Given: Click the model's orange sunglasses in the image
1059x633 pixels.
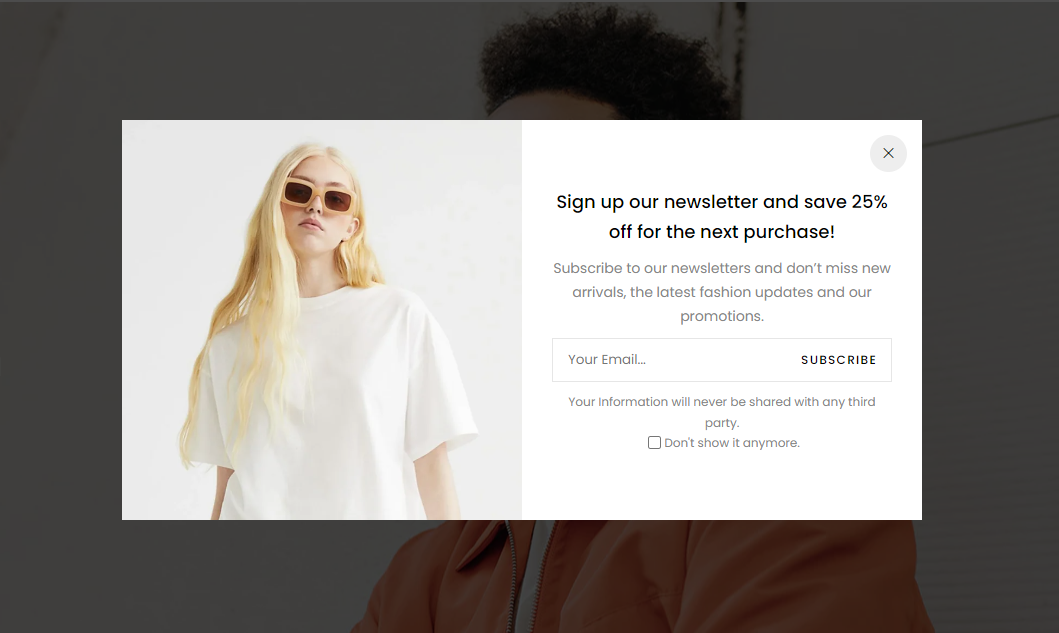Looking at the screenshot, I should pos(318,196).
